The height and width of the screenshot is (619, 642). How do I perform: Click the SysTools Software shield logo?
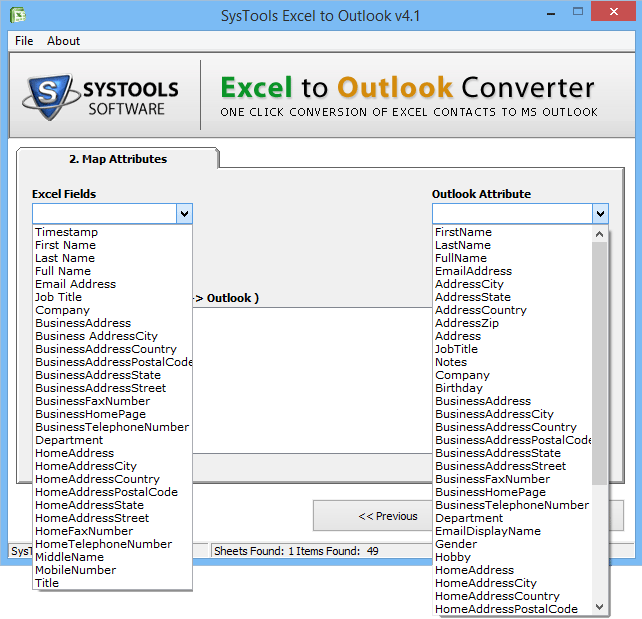(50, 97)
